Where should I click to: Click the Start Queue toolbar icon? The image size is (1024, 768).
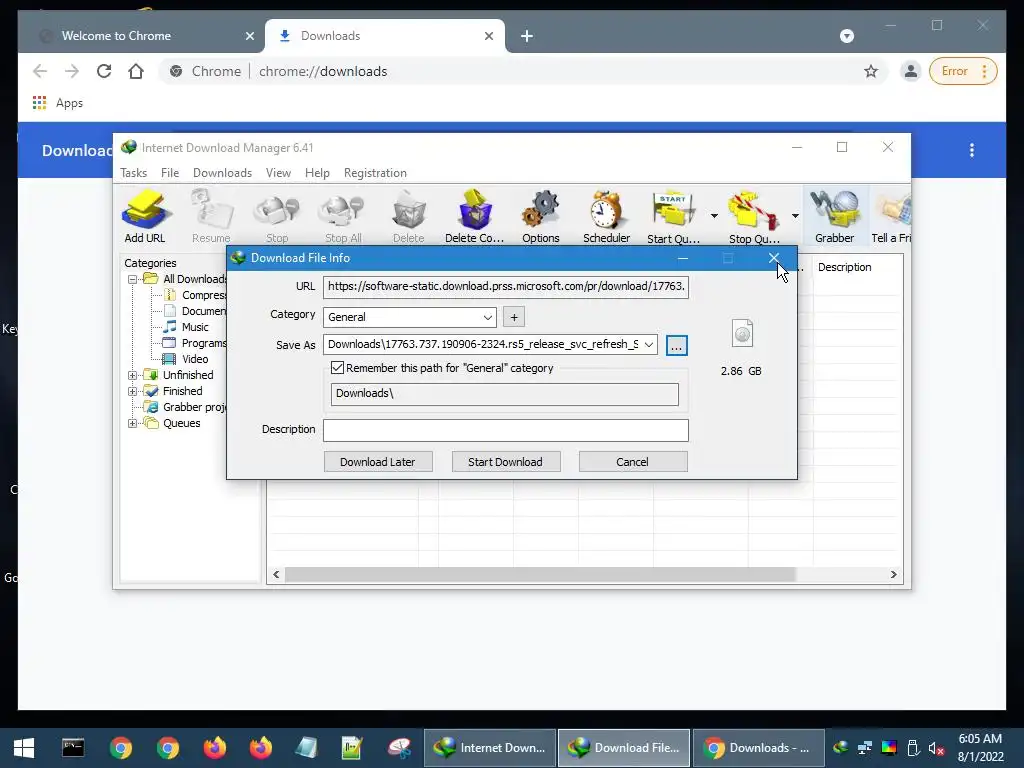click(x=673, y=216)
